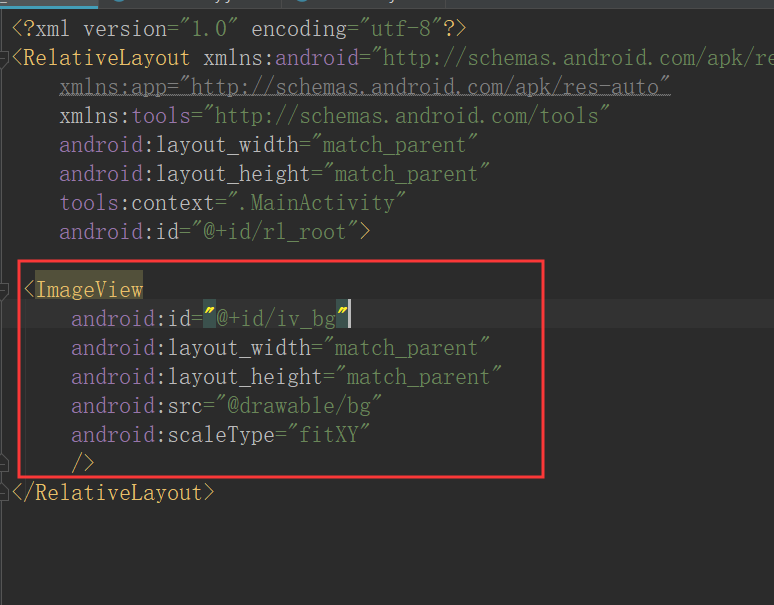Screen dimensions: 774x605
Task: Click RelativeLayout's android:layout_height attribute
Action: [184, 174]
